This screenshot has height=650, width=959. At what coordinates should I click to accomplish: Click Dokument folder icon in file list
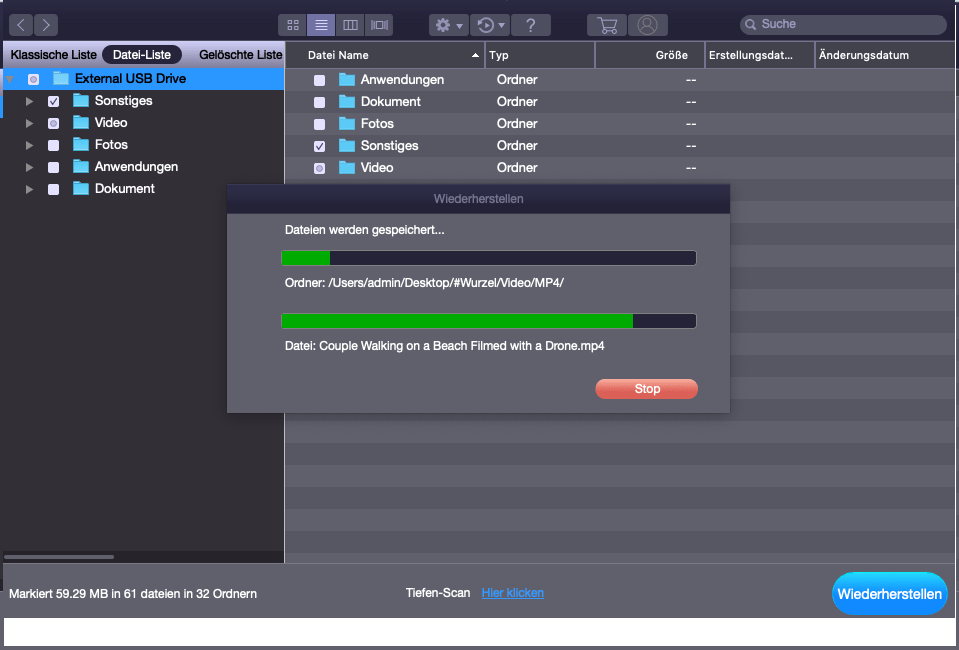347,102
